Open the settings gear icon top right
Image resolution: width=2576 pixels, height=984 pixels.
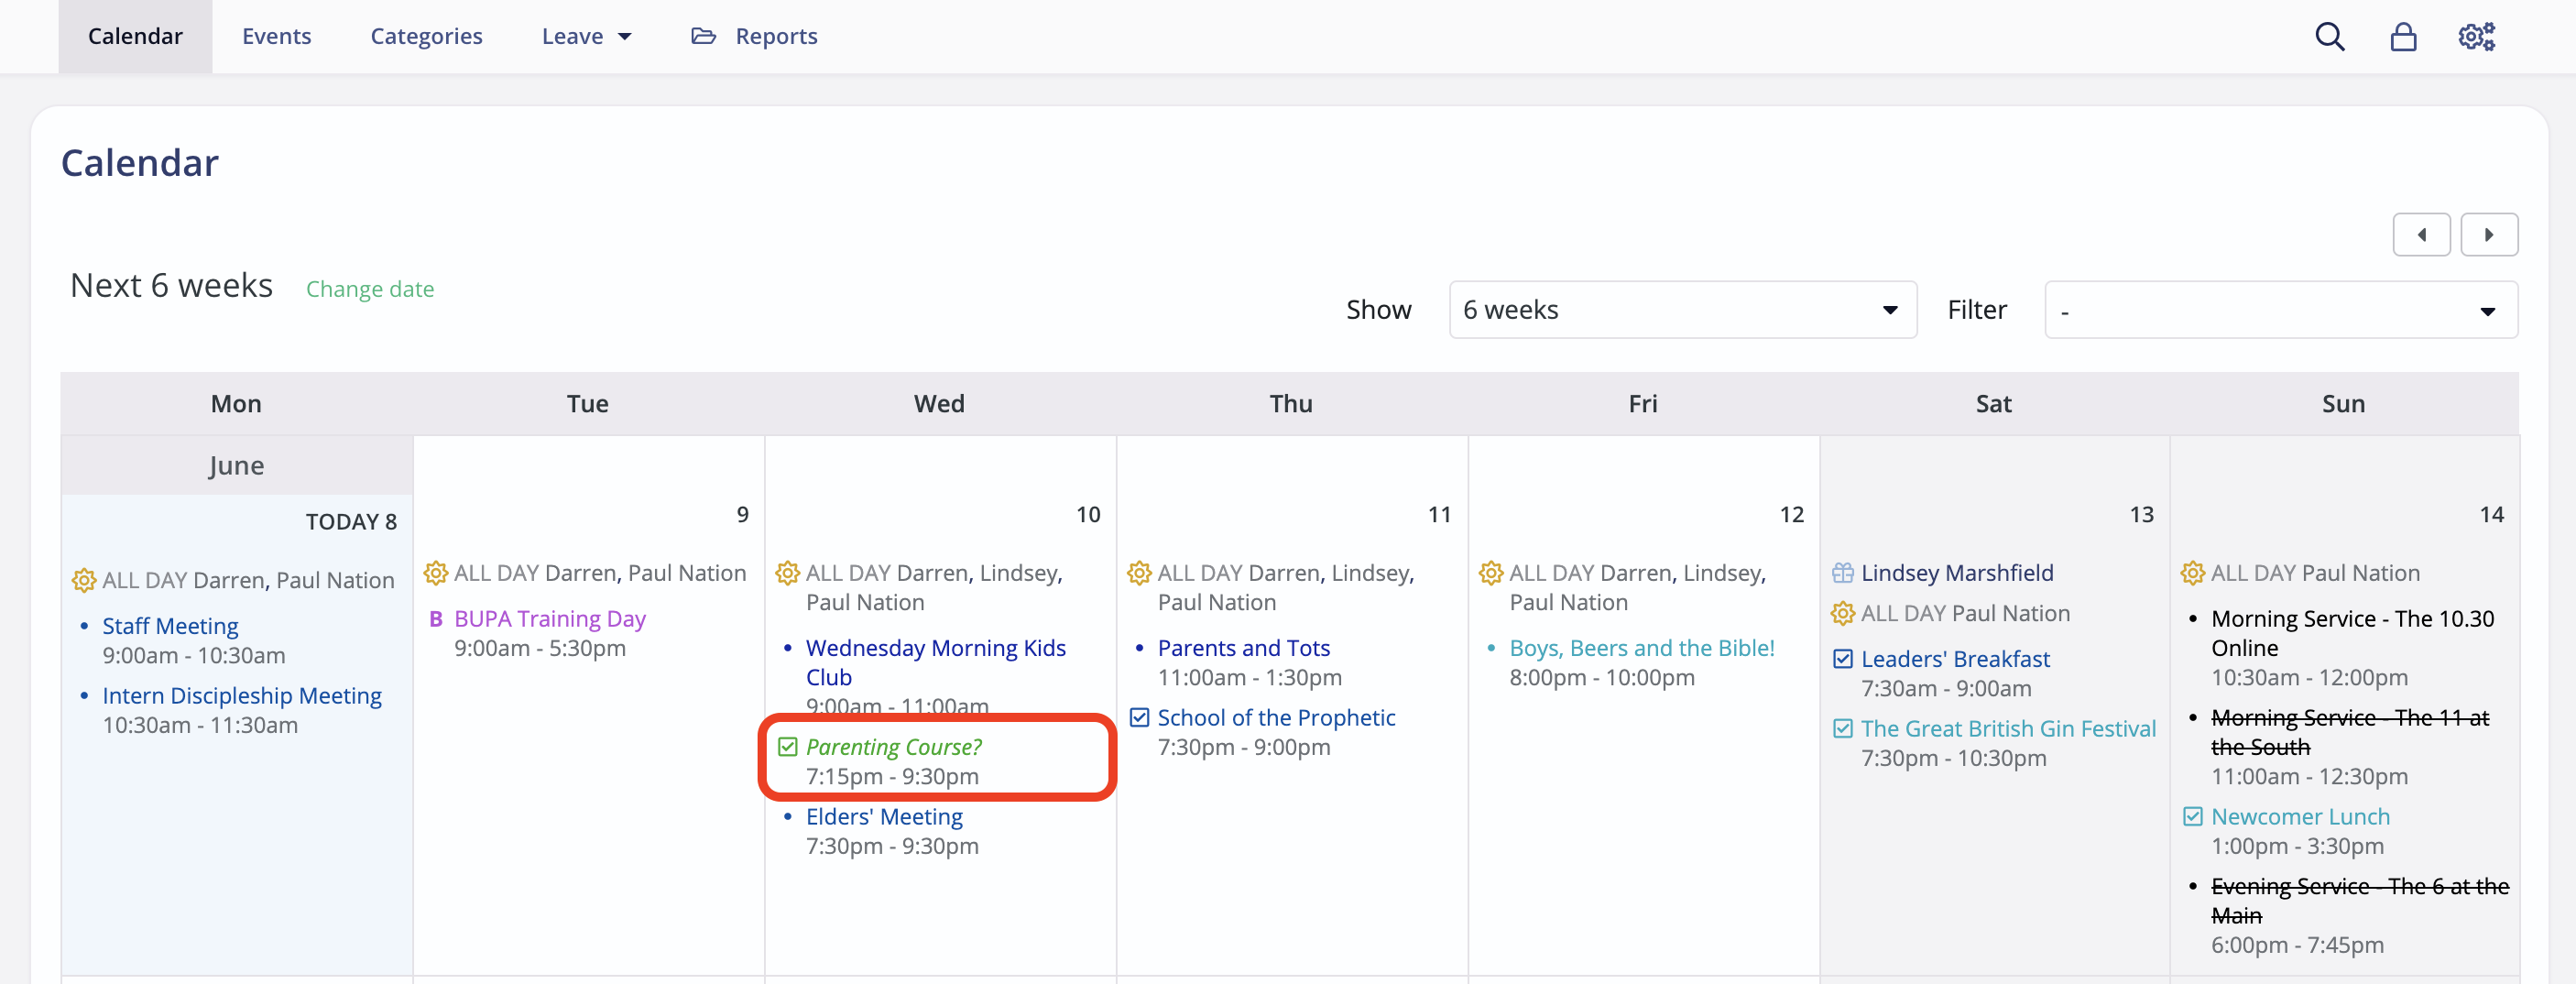[2476, 36]
